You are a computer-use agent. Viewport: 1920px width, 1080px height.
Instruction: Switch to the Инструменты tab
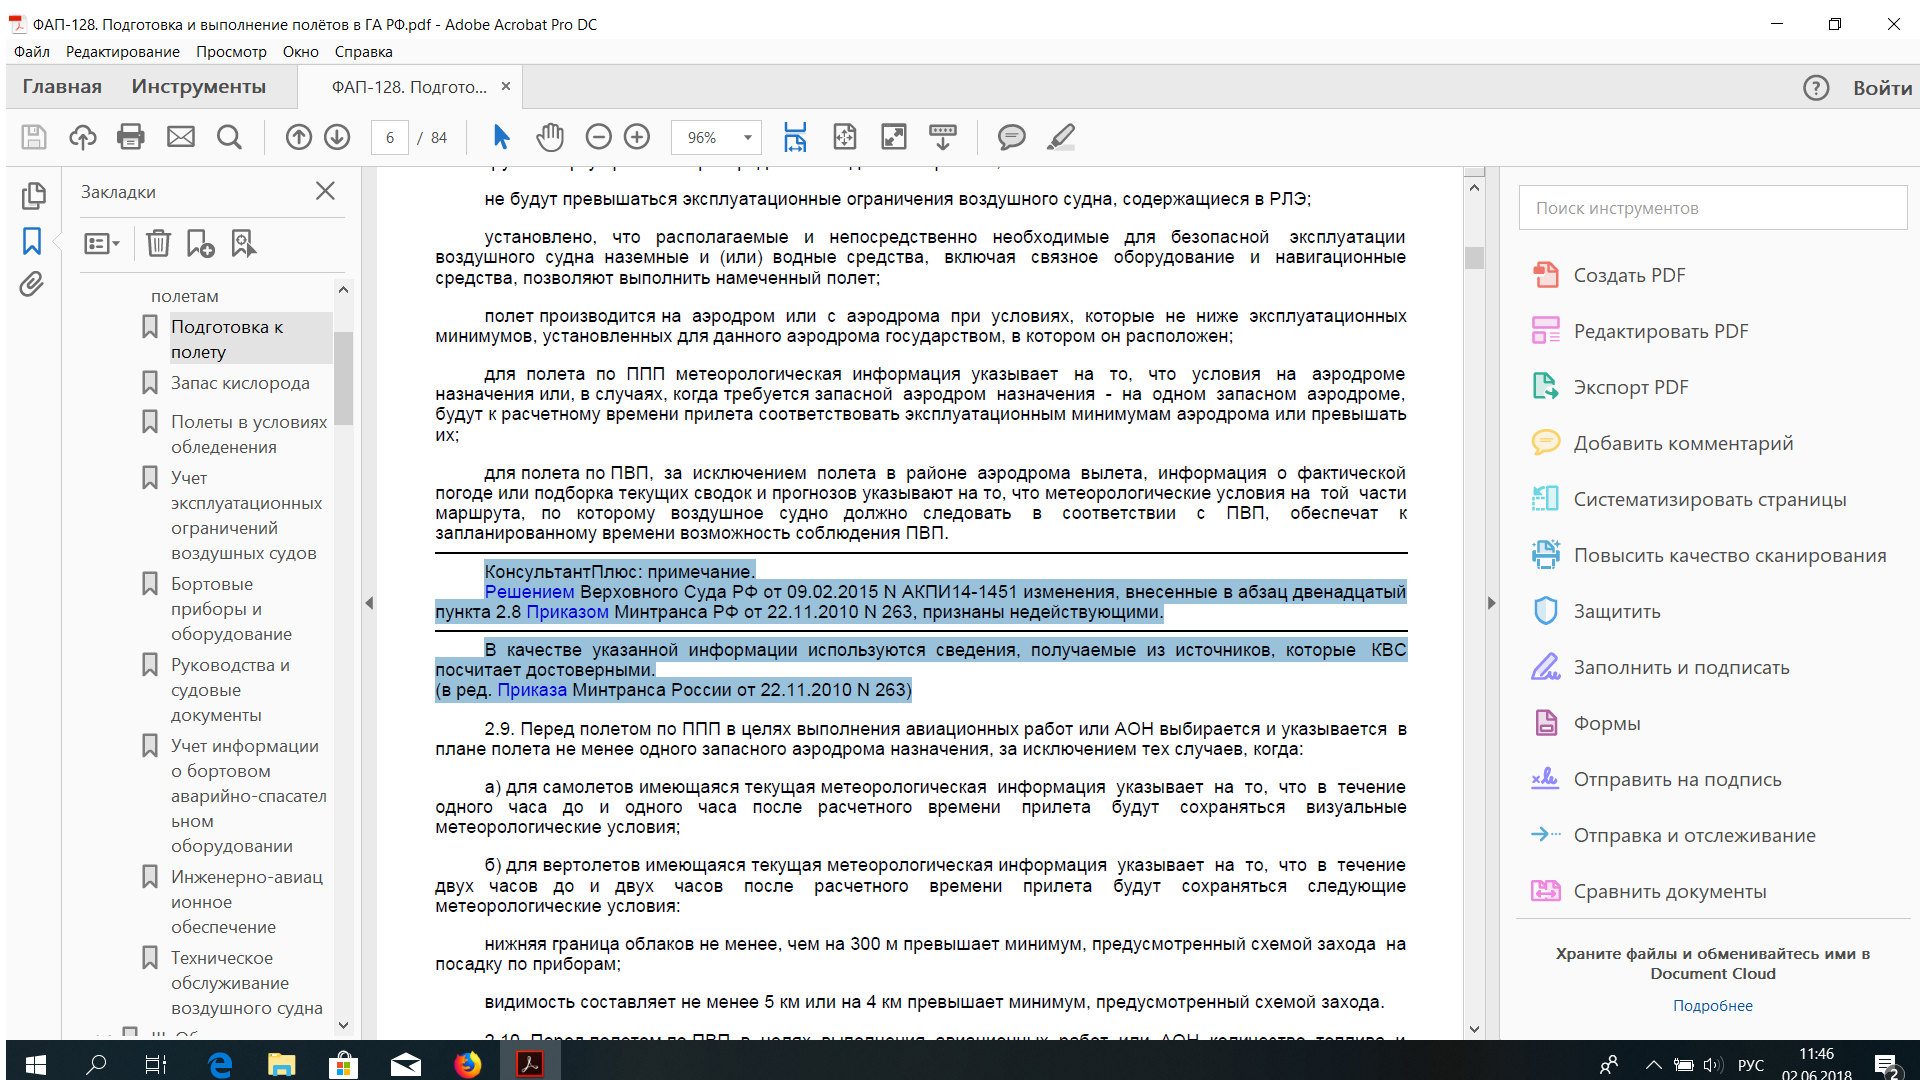[x=198, y=87]
